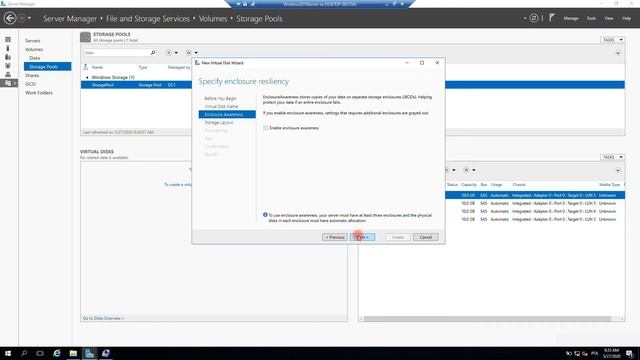Select File and Storage Services icon
The height and width of the screenshot is (360, 640).
(8, 83)
